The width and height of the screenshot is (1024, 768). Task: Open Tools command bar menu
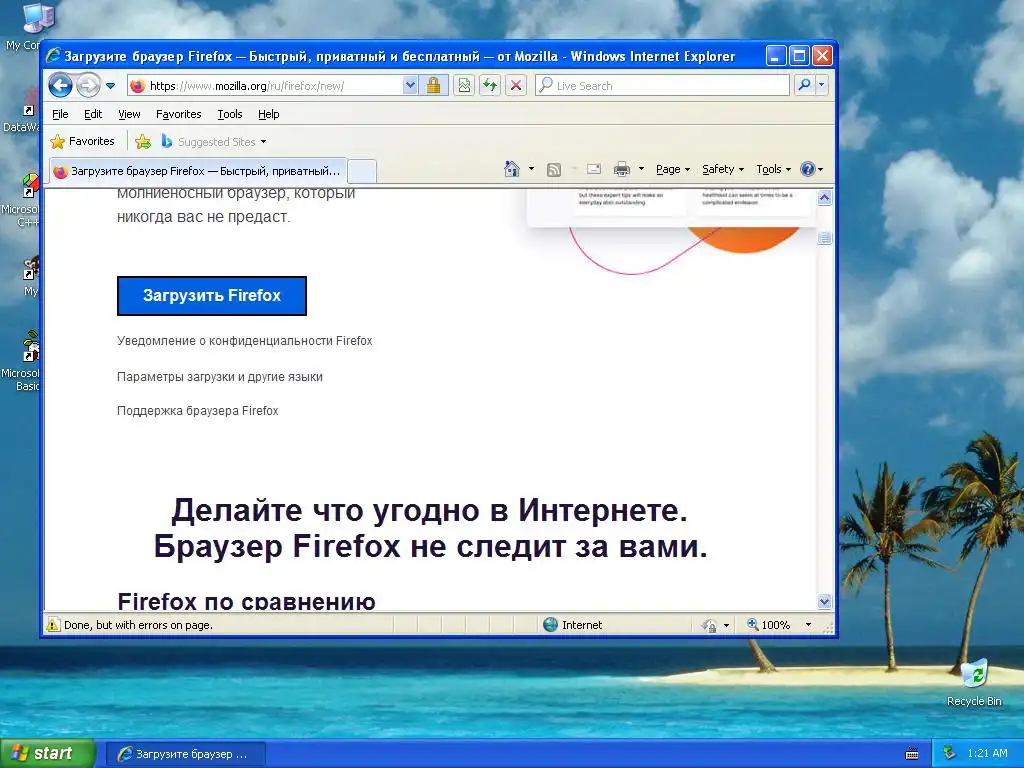click(x=773, y=169)
